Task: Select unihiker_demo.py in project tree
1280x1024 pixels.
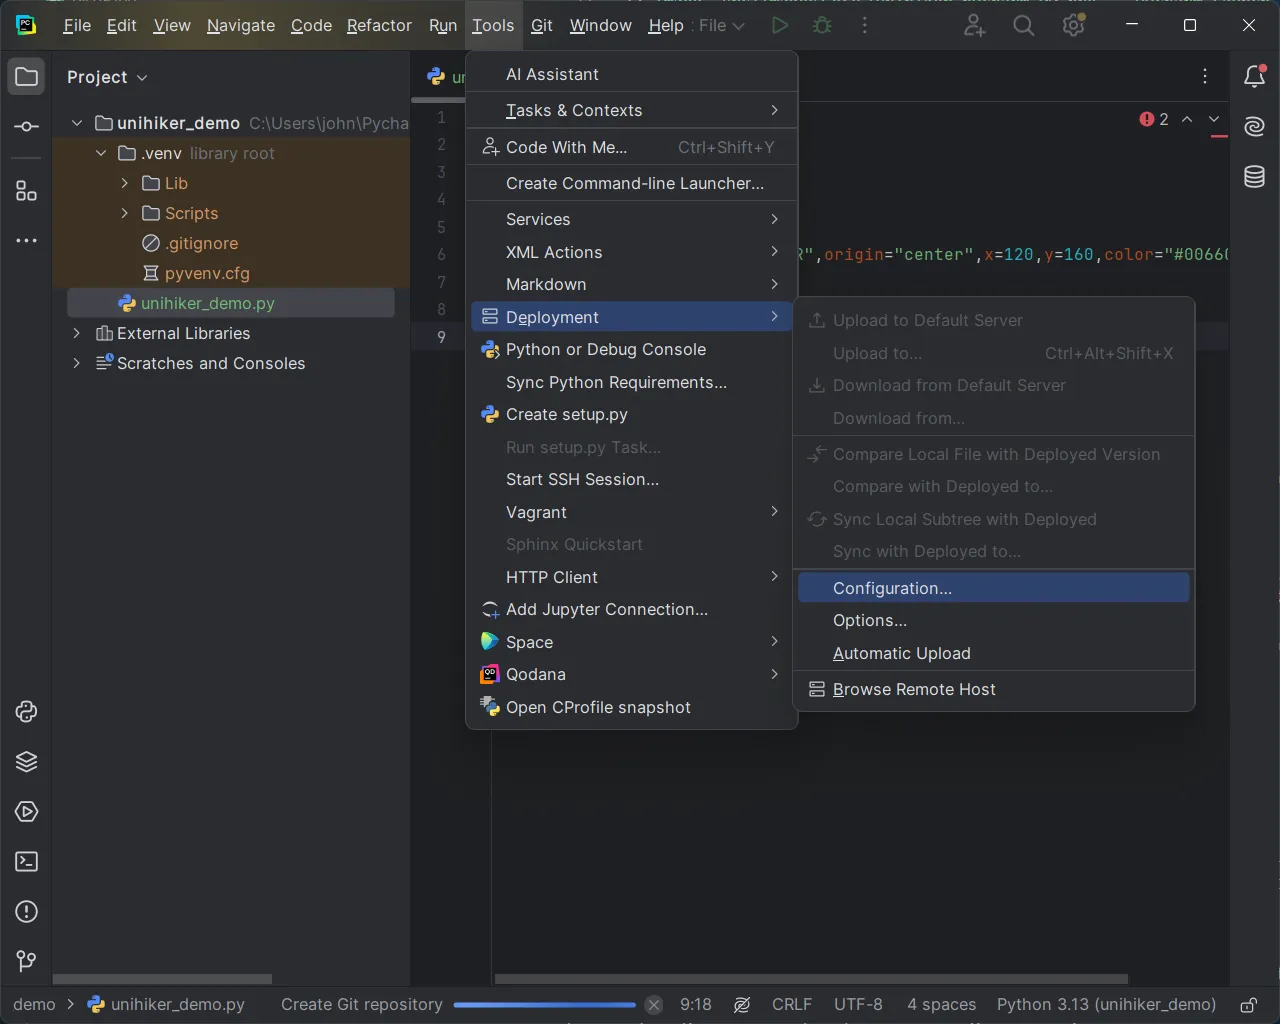Action: pos(231,303)
